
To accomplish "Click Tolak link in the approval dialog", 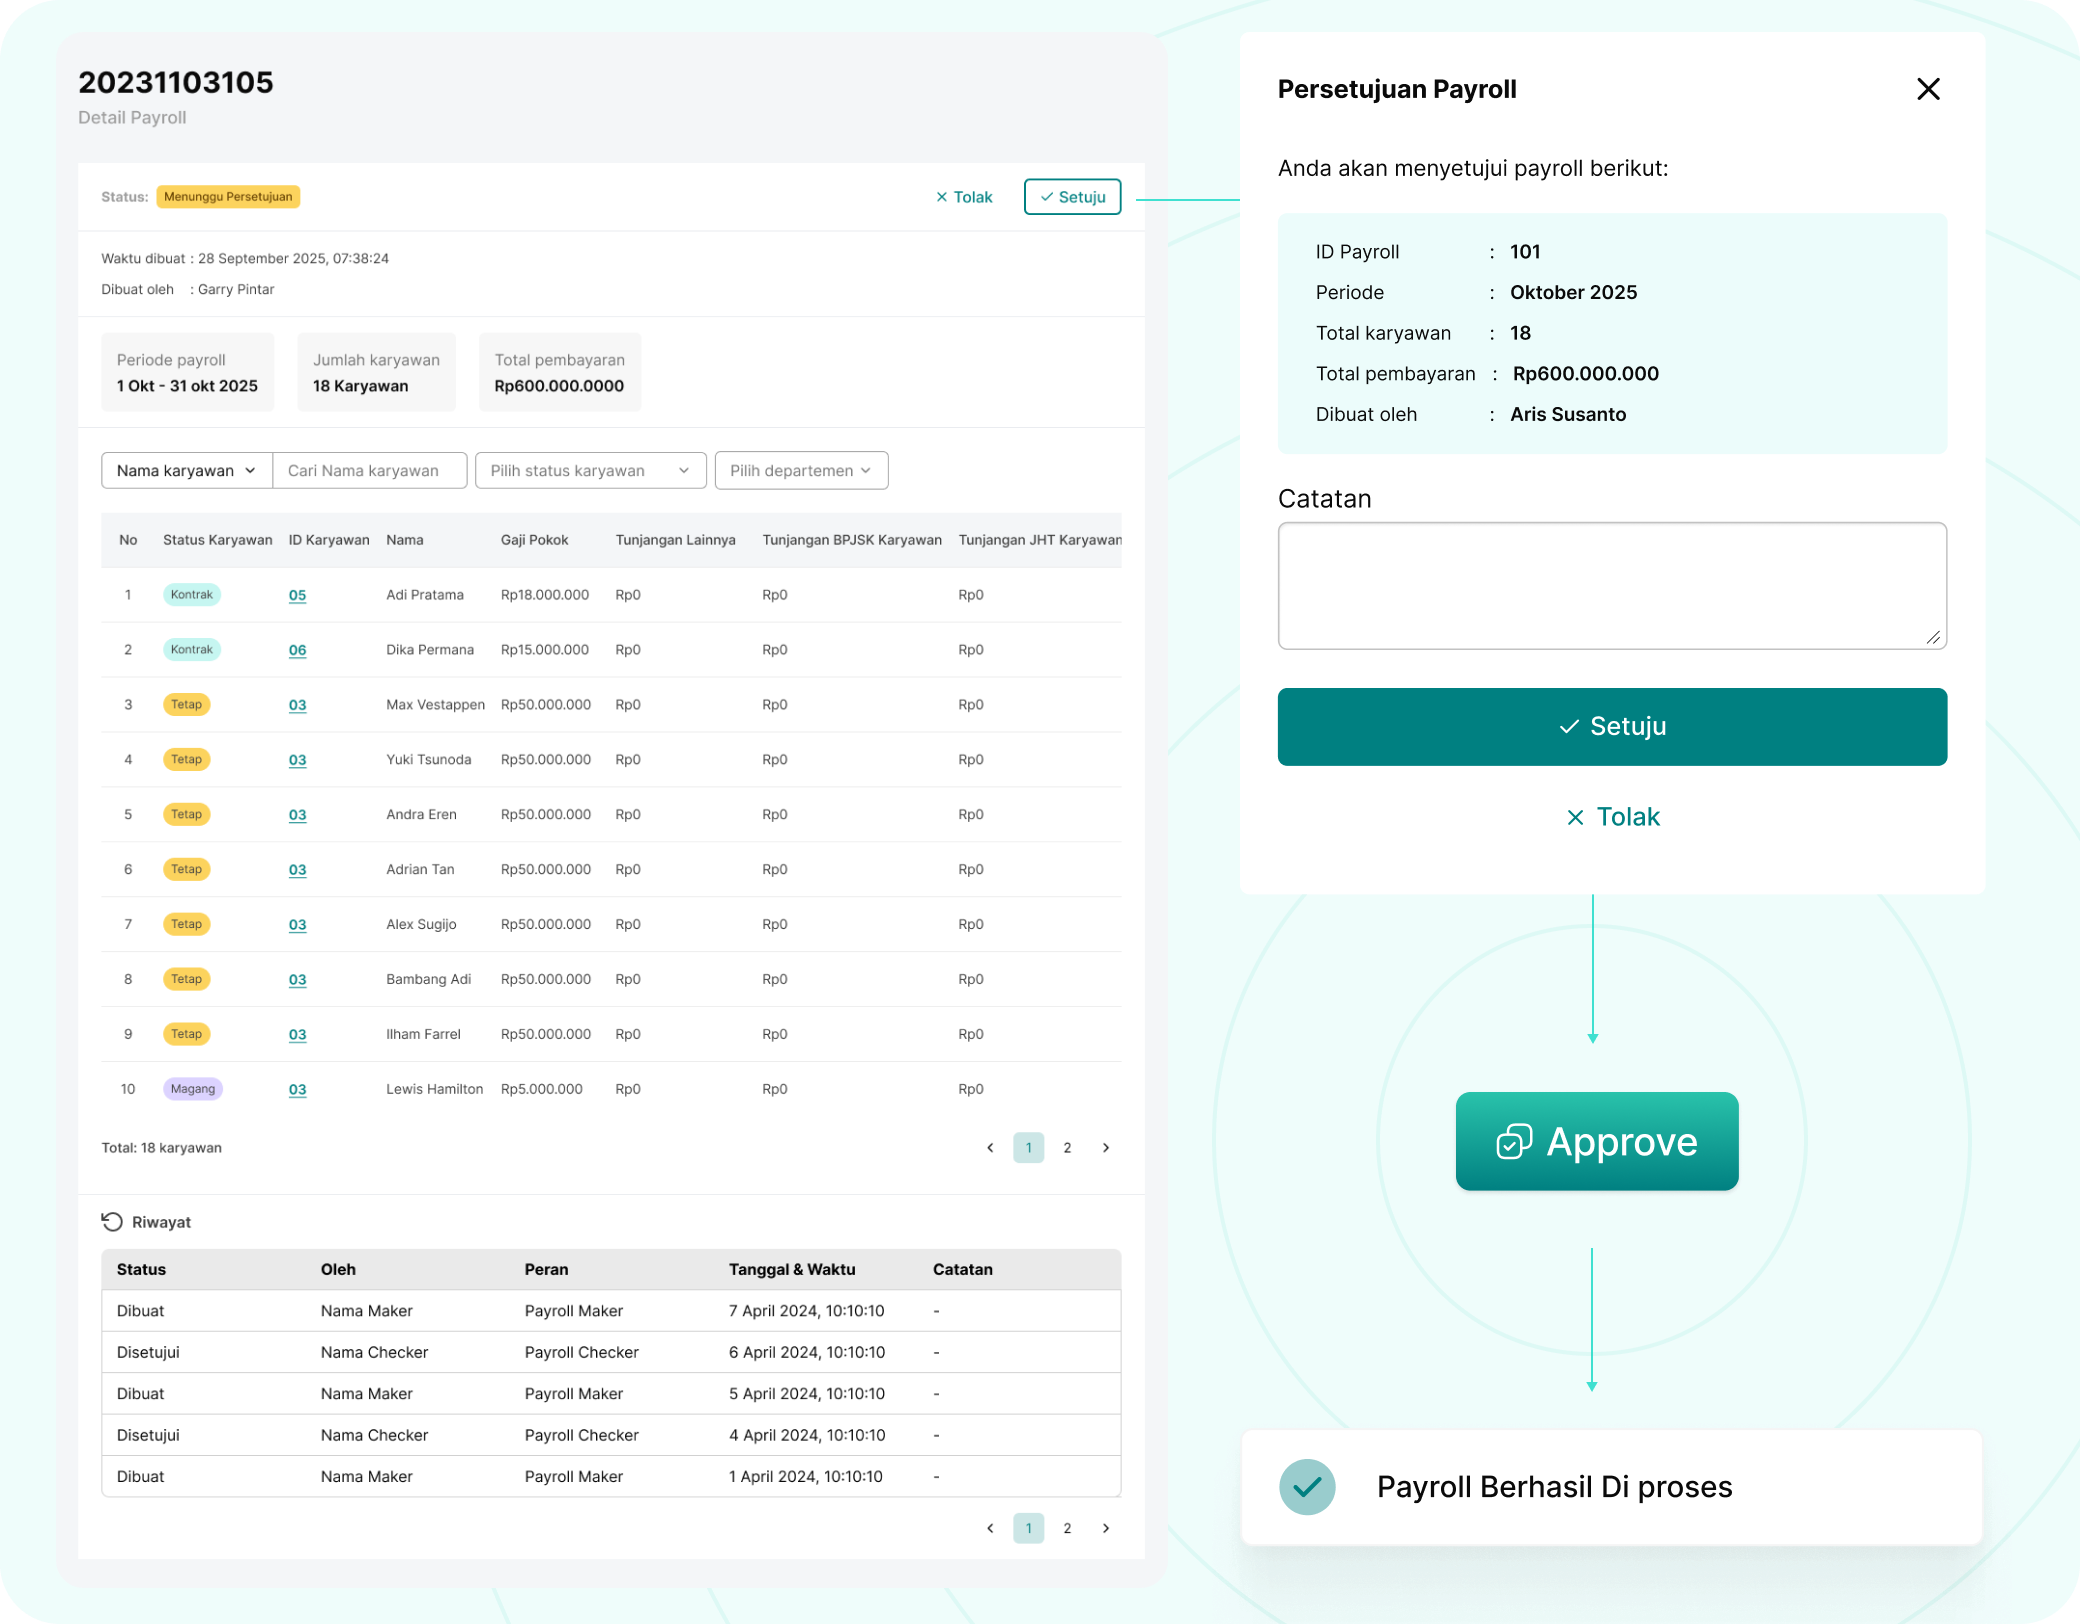I will pyautogui.click(x=1612, y=817).
